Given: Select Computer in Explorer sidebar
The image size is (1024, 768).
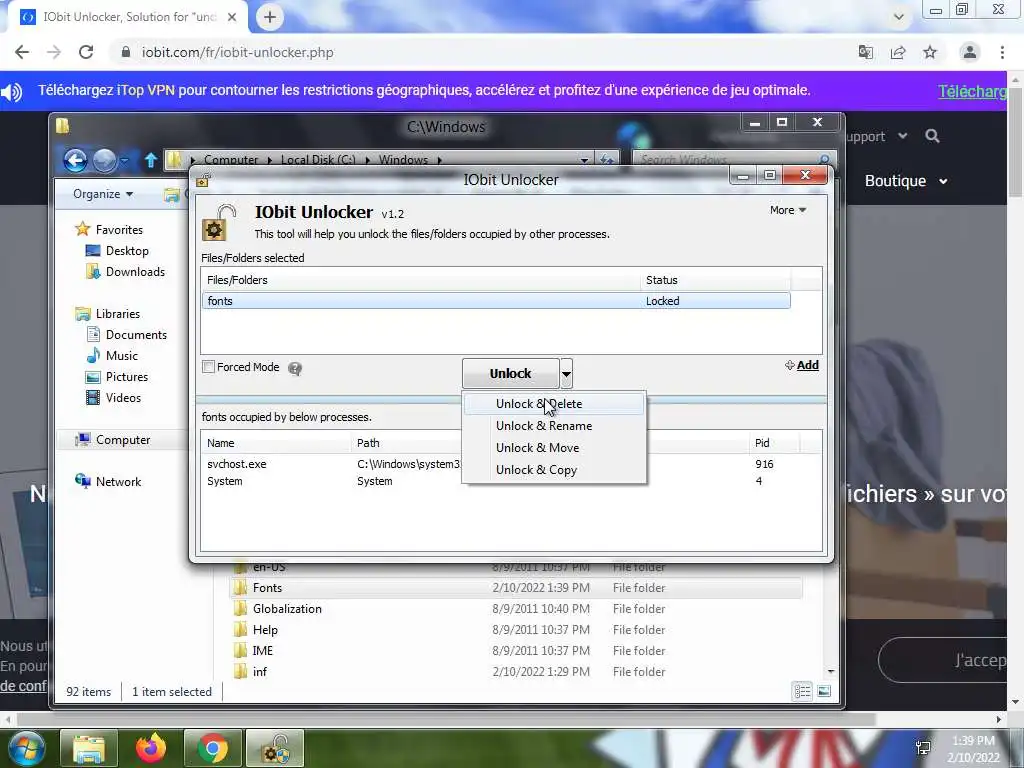Looking at the screenshot, I should click(x=123, y=440).
